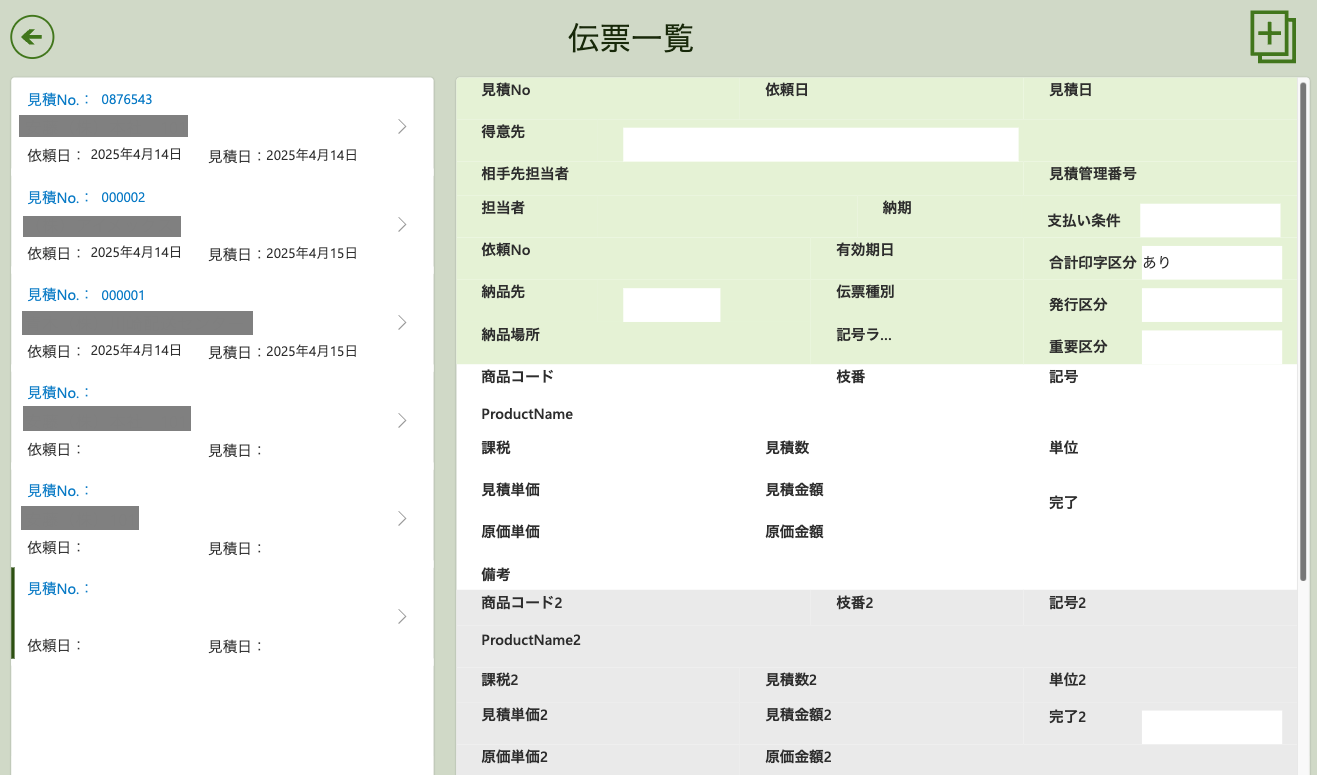
Task: Select the 見積No. 000002 link
Action: [87, 198]
